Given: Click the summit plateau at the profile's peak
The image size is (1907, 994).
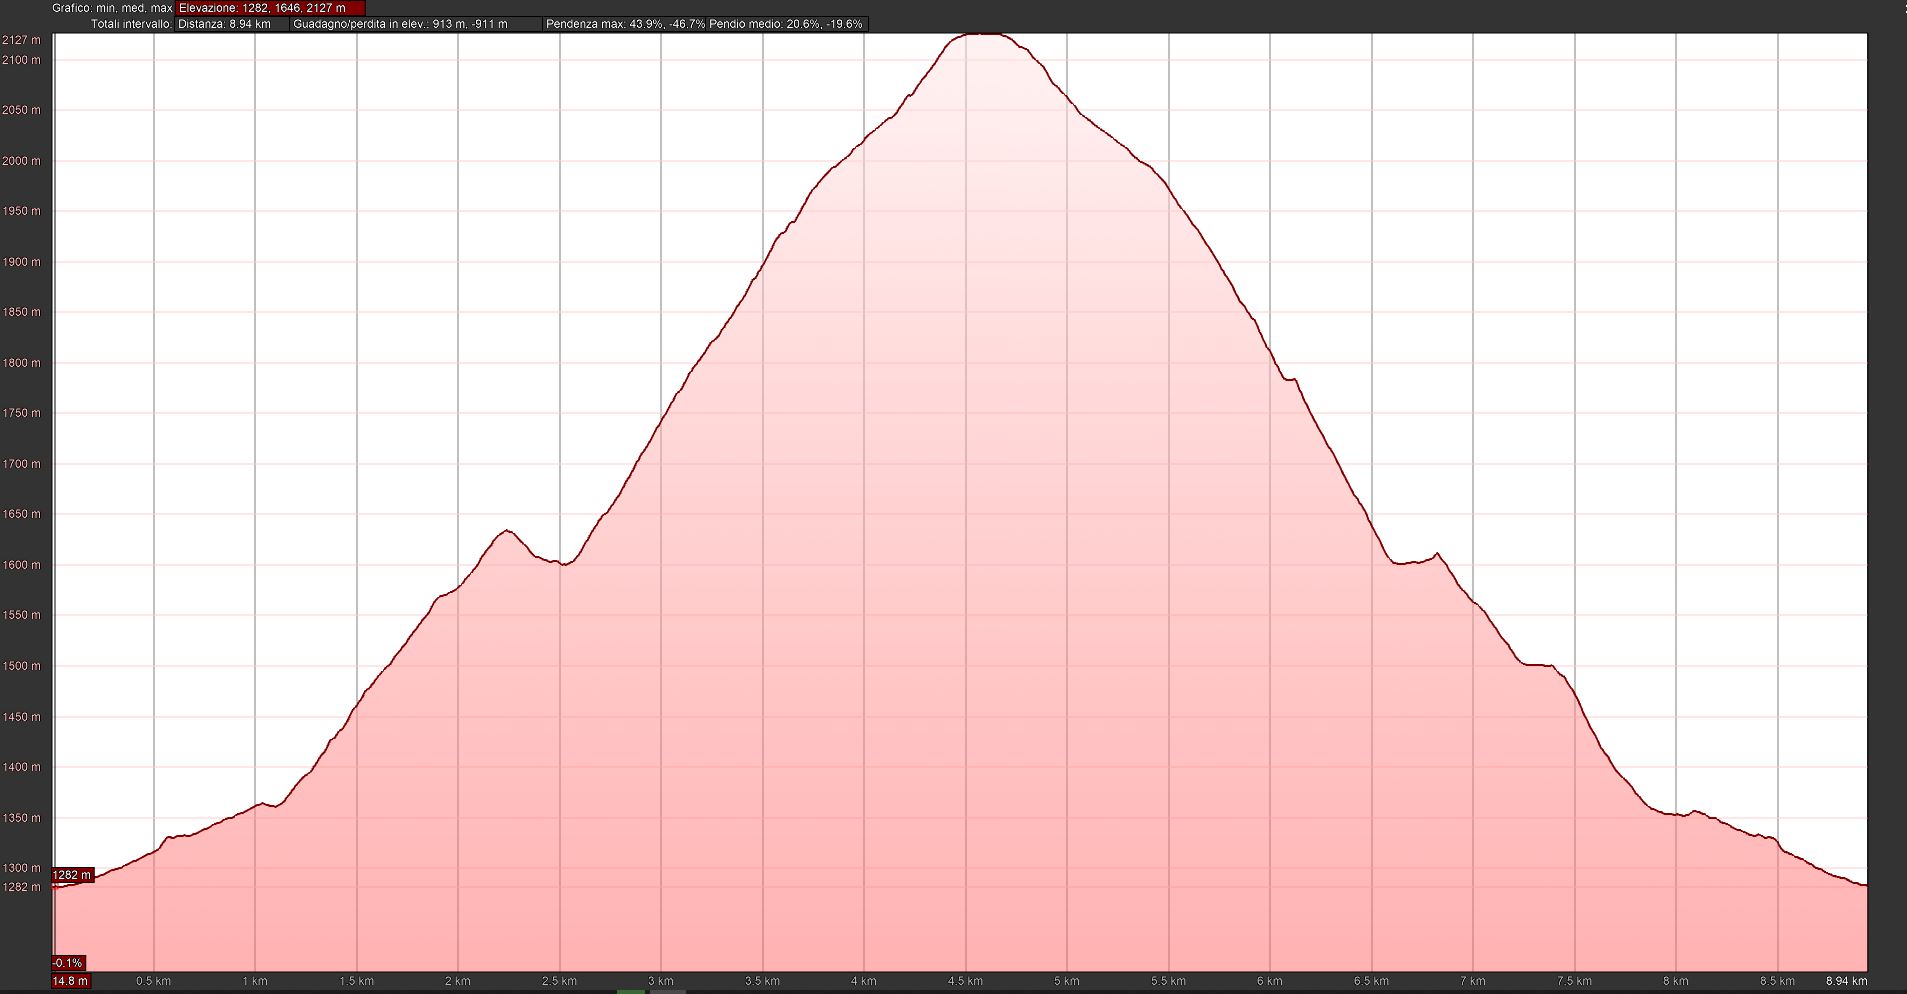Looking at the screenshot, I should click(985, 36).
